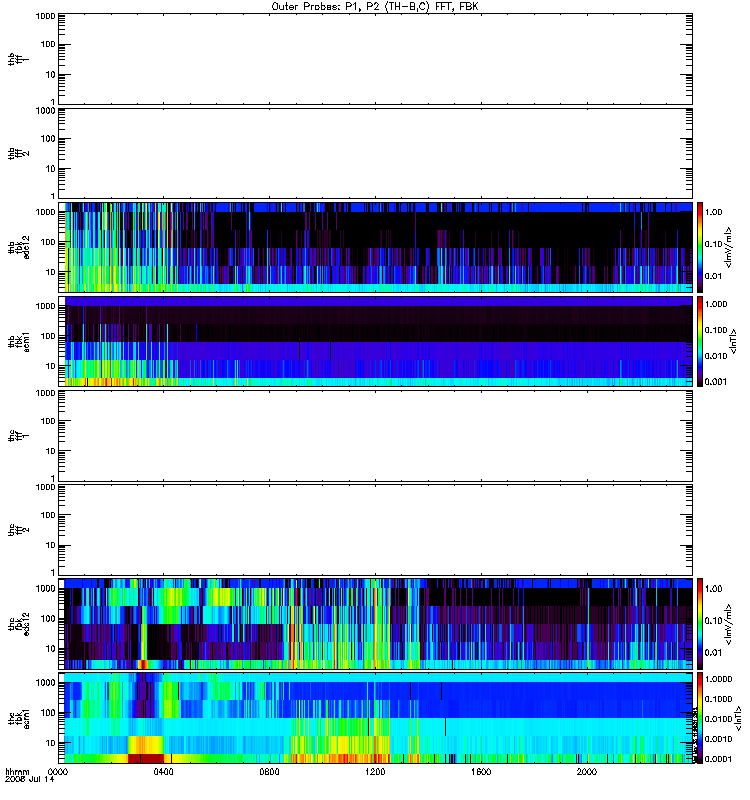Screen dimensions: 750x800
Task: Click the '<|nT|>' unit label of thc scm1 color bar
Action: pos(738,719)
